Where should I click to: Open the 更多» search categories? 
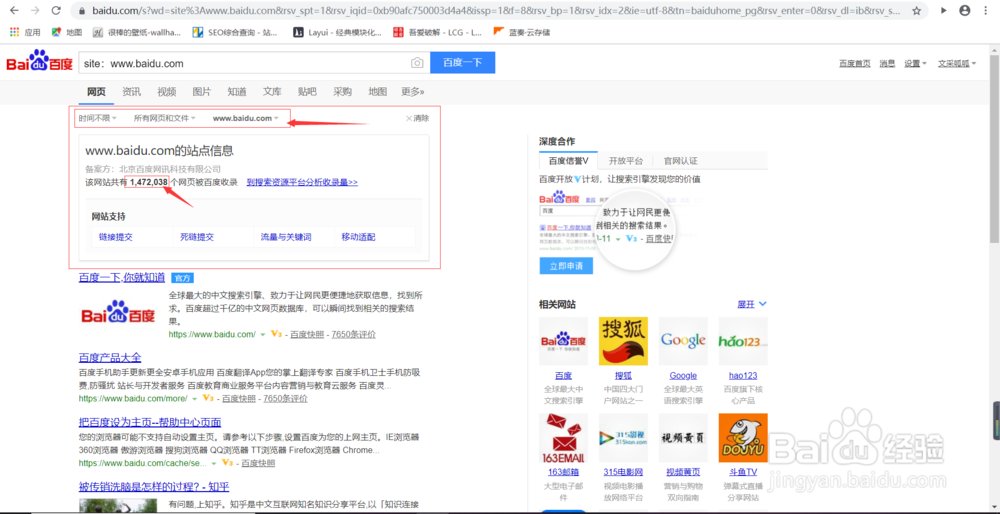tap(413, 92)
